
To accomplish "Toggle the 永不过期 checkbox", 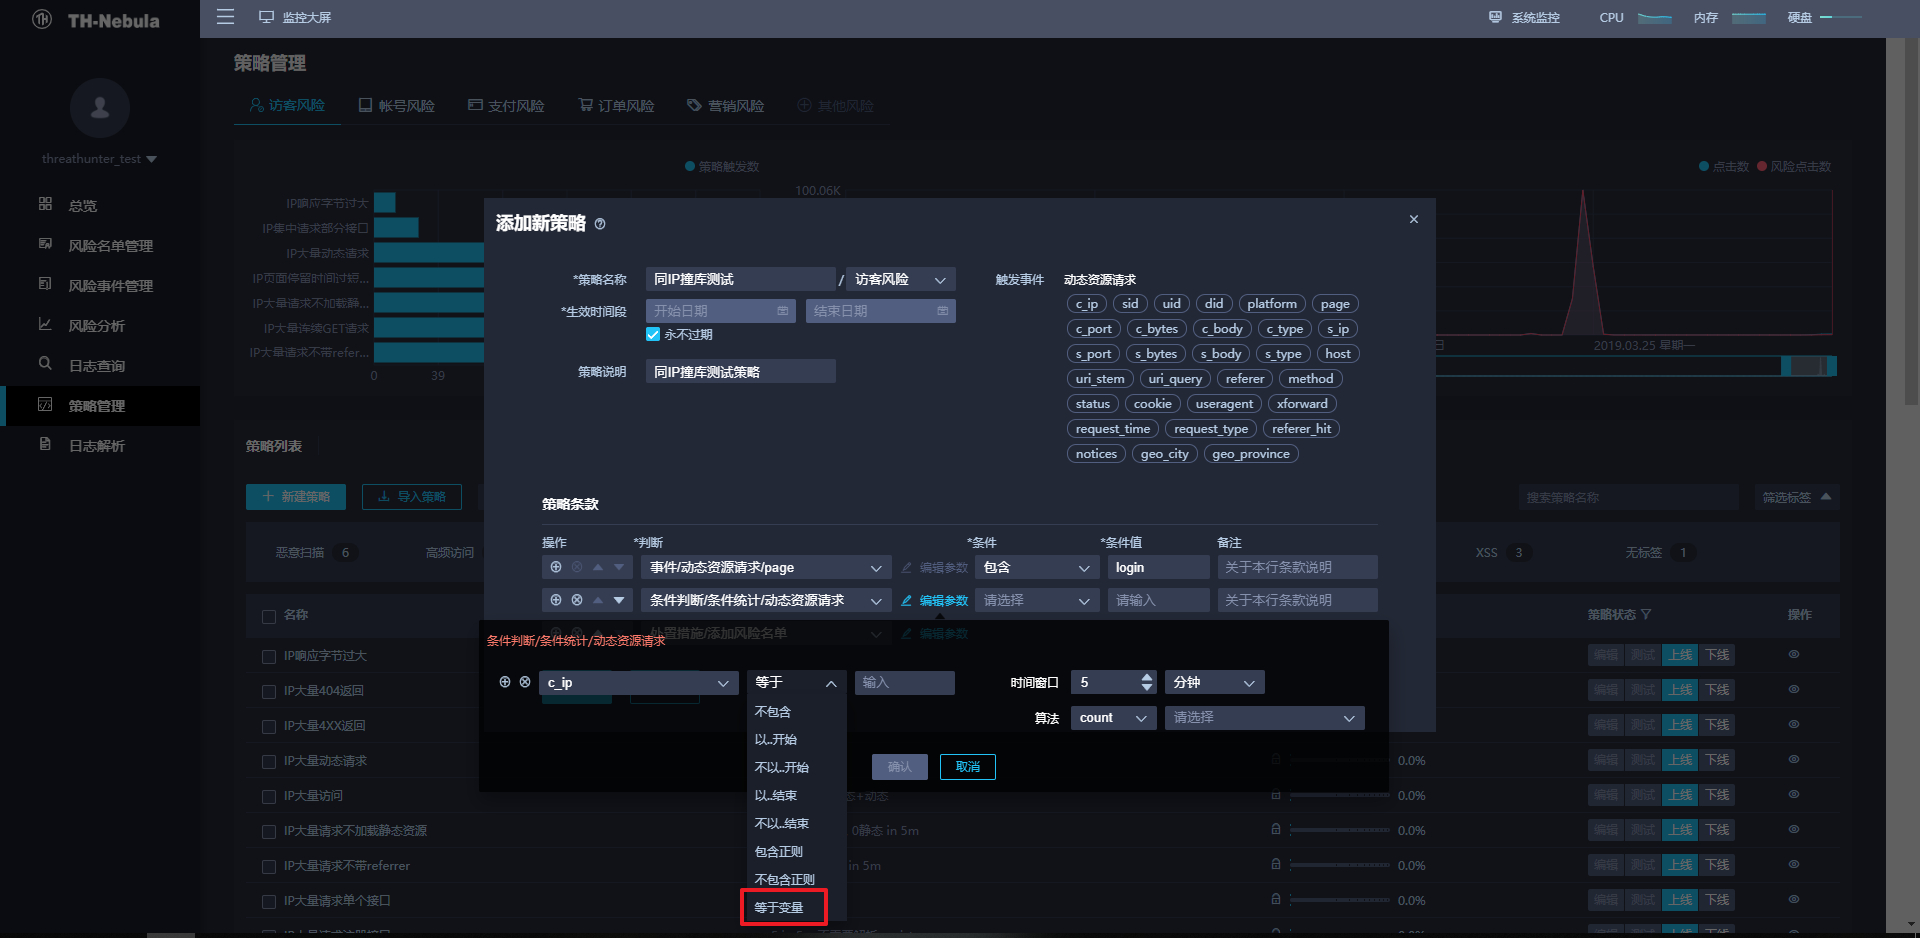I will click(x=653, y=335).
